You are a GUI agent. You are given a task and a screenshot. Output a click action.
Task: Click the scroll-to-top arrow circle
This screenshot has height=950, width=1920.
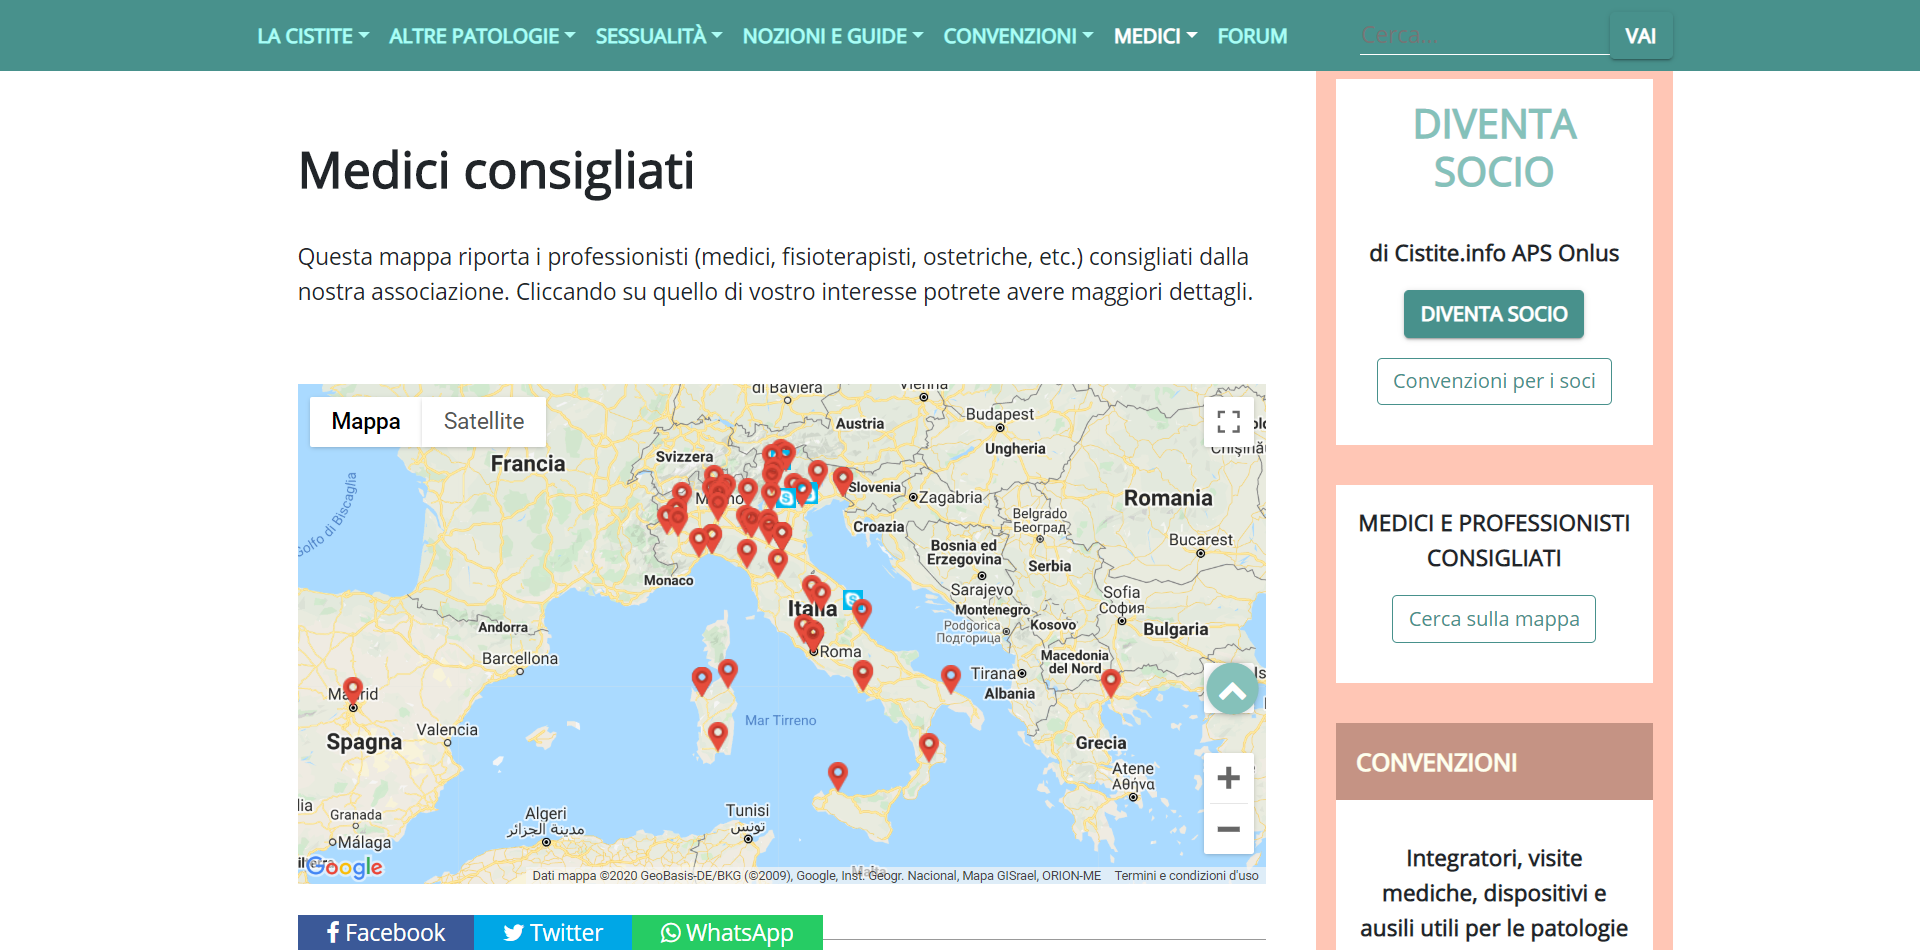click(x=1232, y=689)
